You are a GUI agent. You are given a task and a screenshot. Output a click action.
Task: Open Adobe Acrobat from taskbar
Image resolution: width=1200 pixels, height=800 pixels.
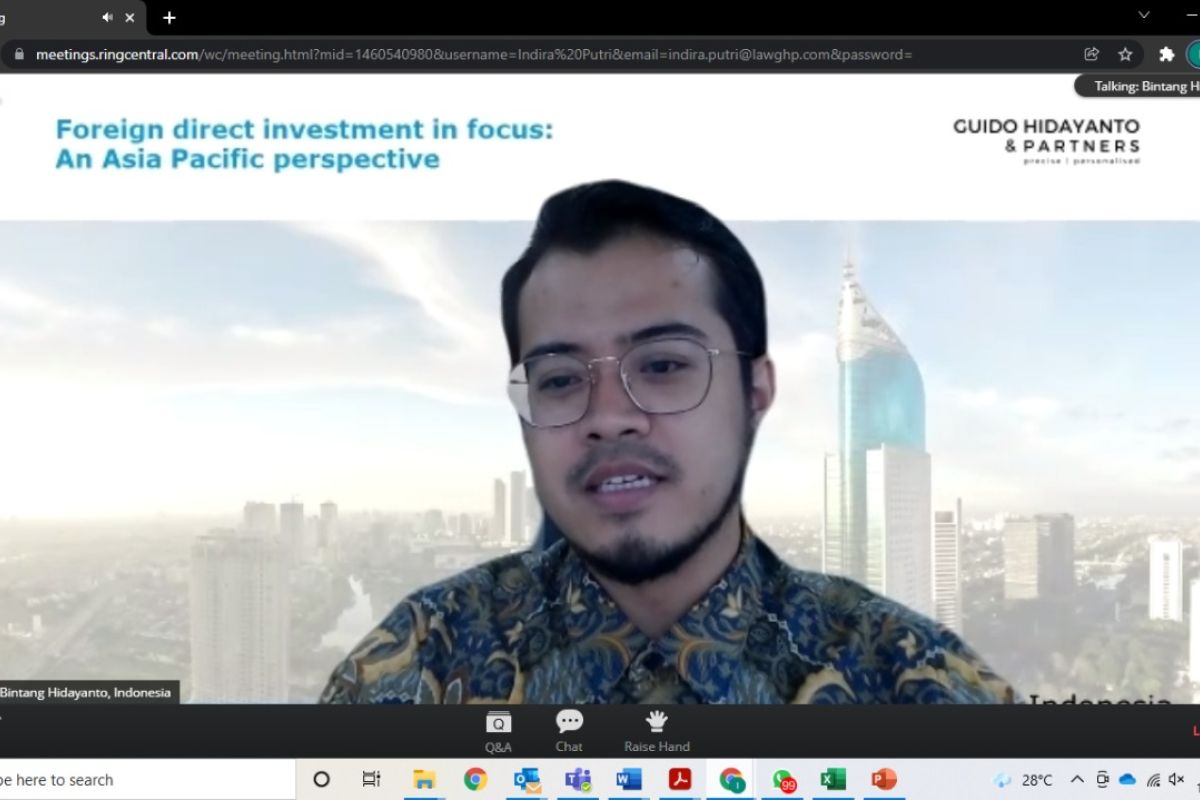point(680,779)
